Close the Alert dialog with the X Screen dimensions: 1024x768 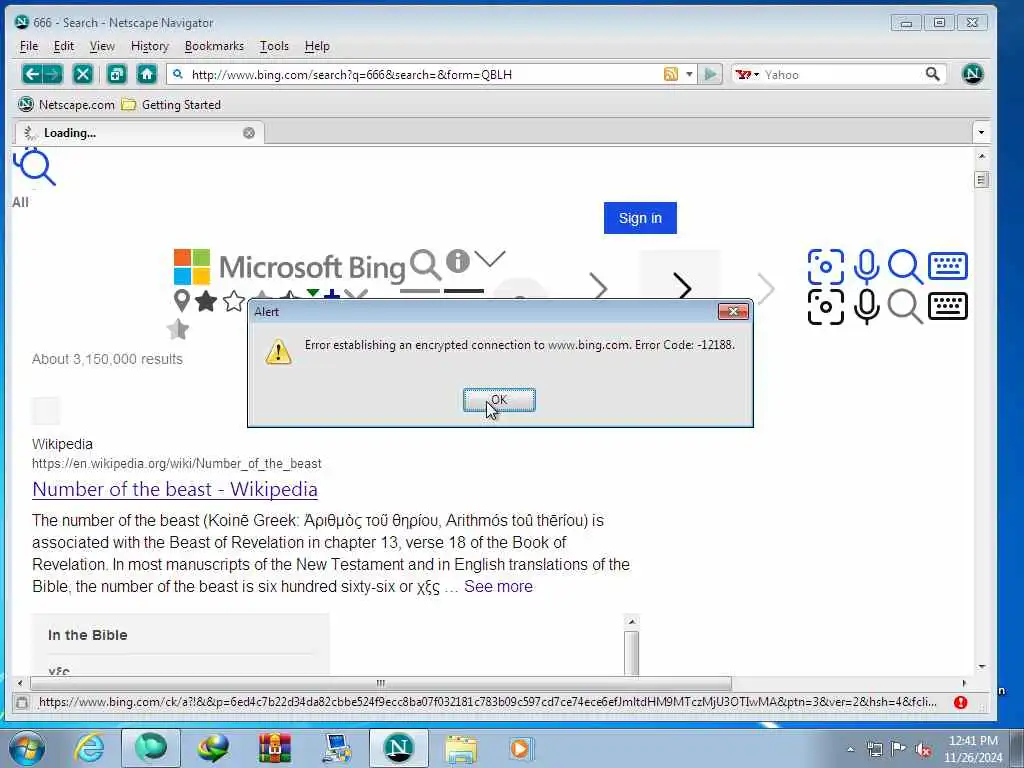tap(733, 312)
